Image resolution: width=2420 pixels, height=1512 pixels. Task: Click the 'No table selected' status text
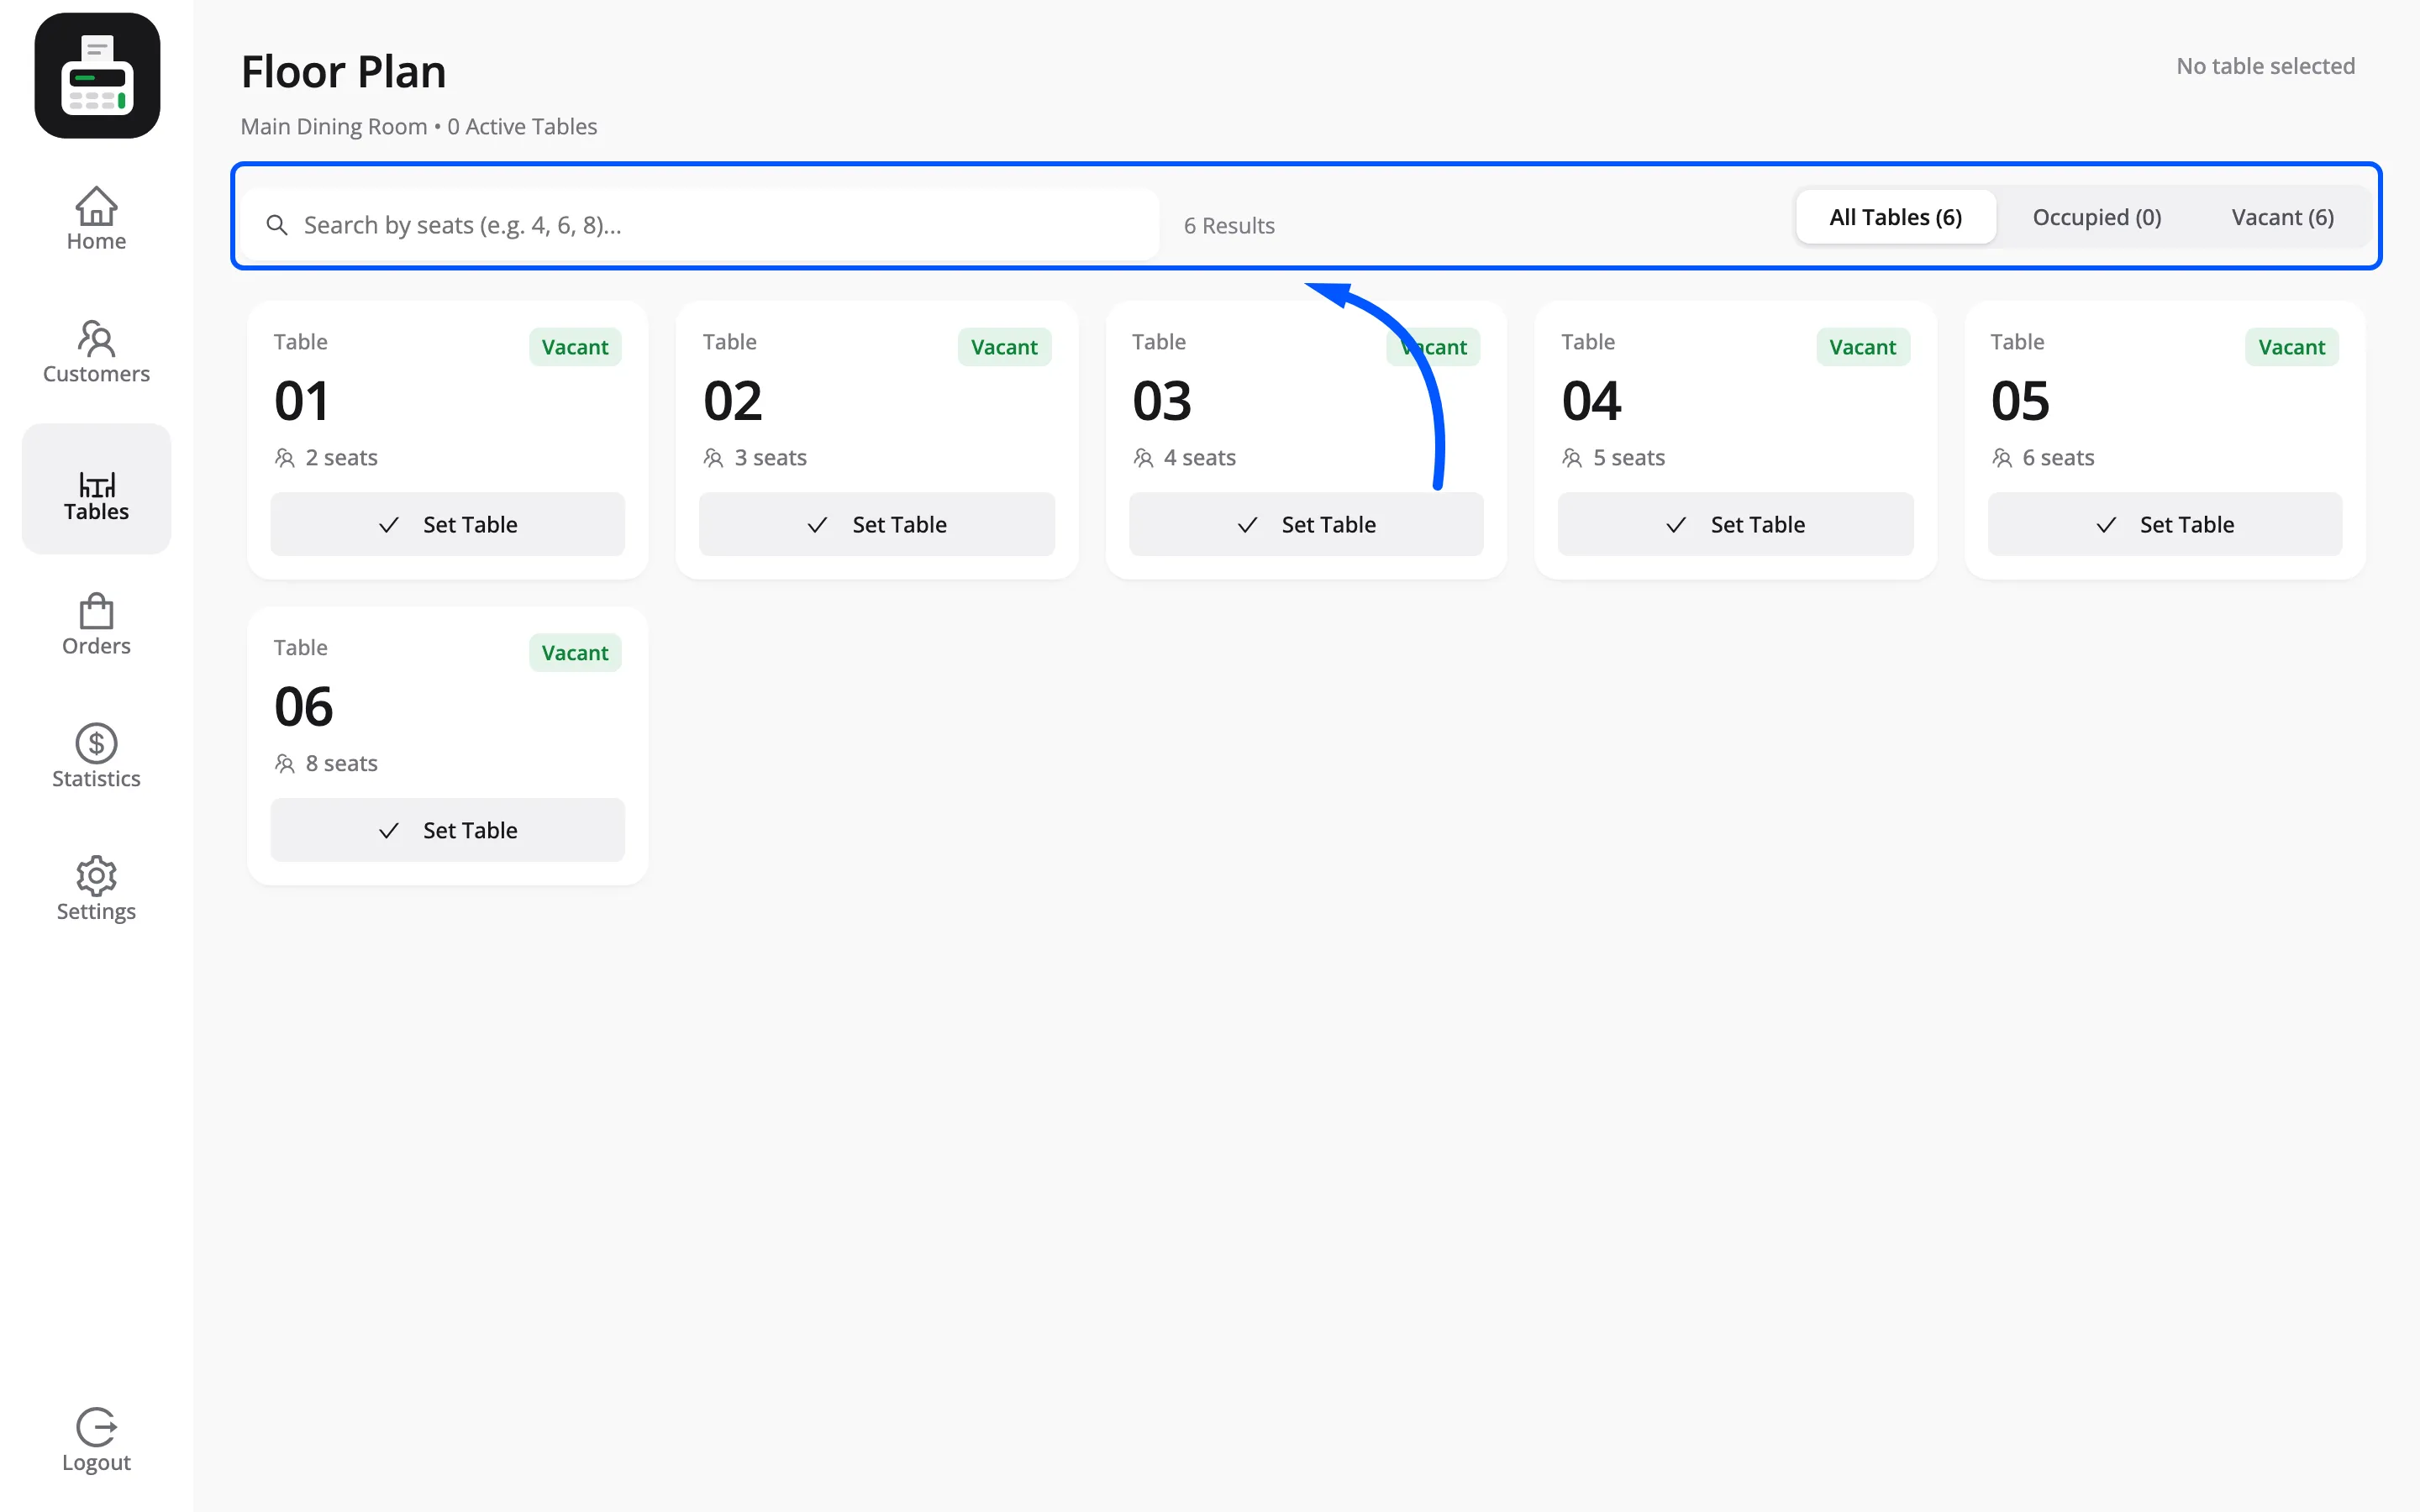click(2266, 66)
